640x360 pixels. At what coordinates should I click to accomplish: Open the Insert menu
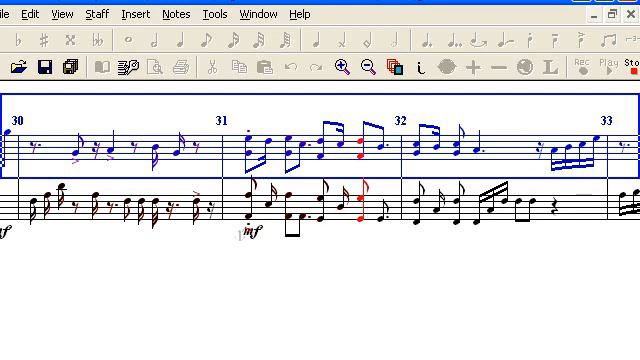tap(136, 14)
